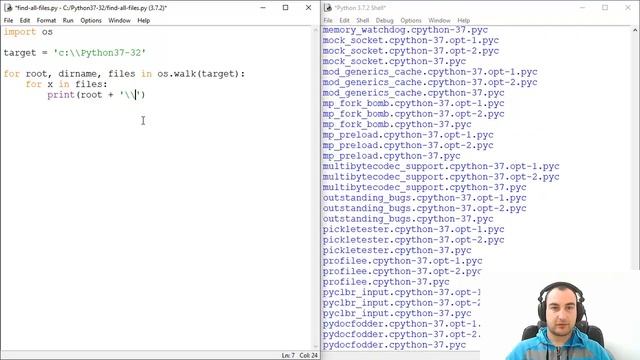Click profilee.cpython-37.opt-2.pyc line
Viewport: 640px width, 360px height.
pyautogui.click(x=402, y=271)
